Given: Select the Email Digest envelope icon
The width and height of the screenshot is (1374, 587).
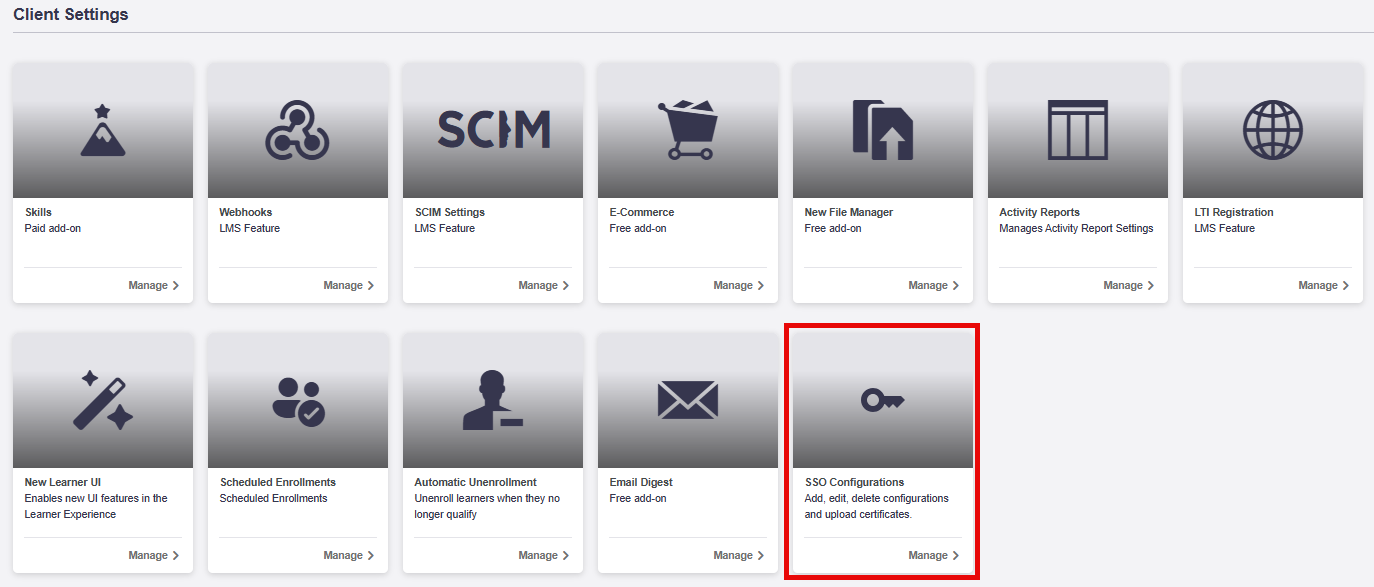Looking at the screenshot, I should pyautogui.click(x=688, y=400).
